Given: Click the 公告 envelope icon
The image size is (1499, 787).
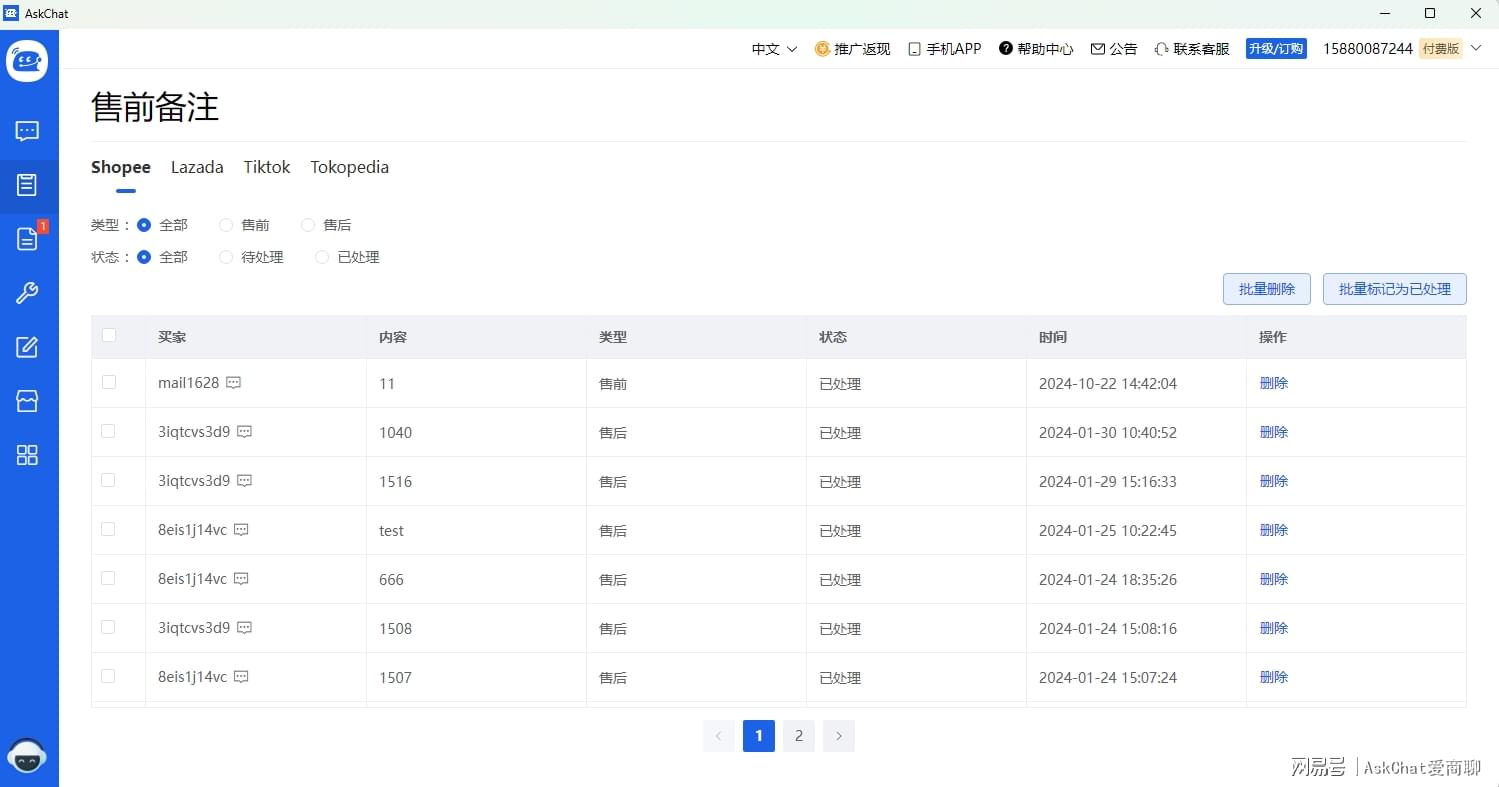Looking at the screenshot, I should click(x=1098, y=49).
